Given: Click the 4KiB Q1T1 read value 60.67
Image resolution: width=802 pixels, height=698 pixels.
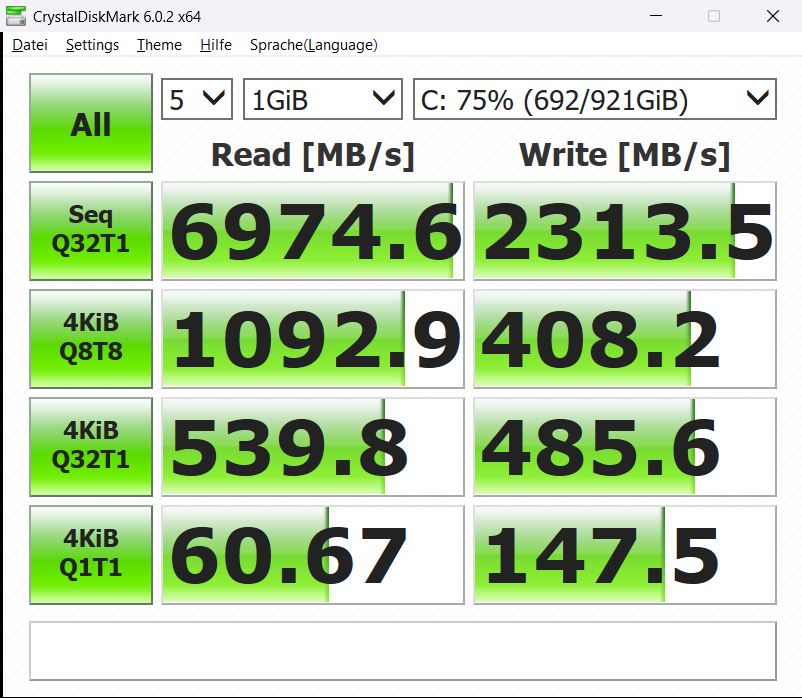Looking at the screenshot, I should pyautogui.click(x=313, y=555).
